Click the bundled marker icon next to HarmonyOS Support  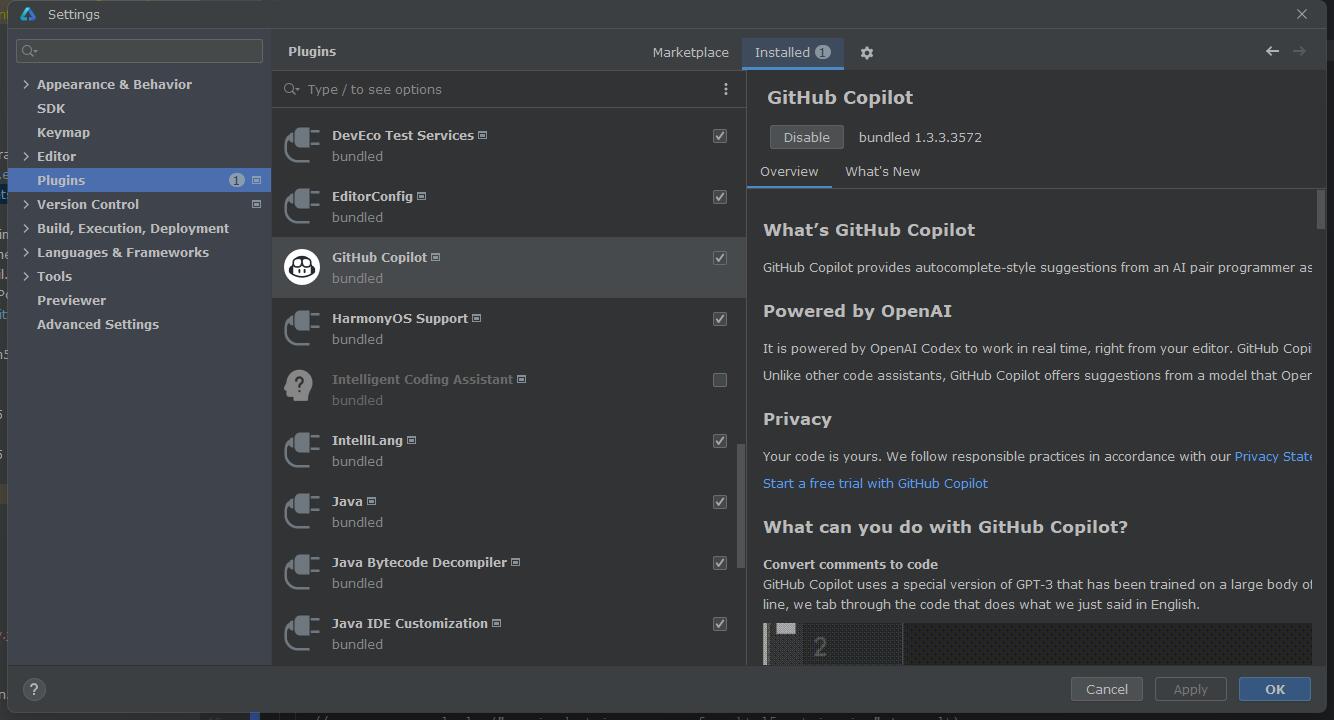point(476,318)
